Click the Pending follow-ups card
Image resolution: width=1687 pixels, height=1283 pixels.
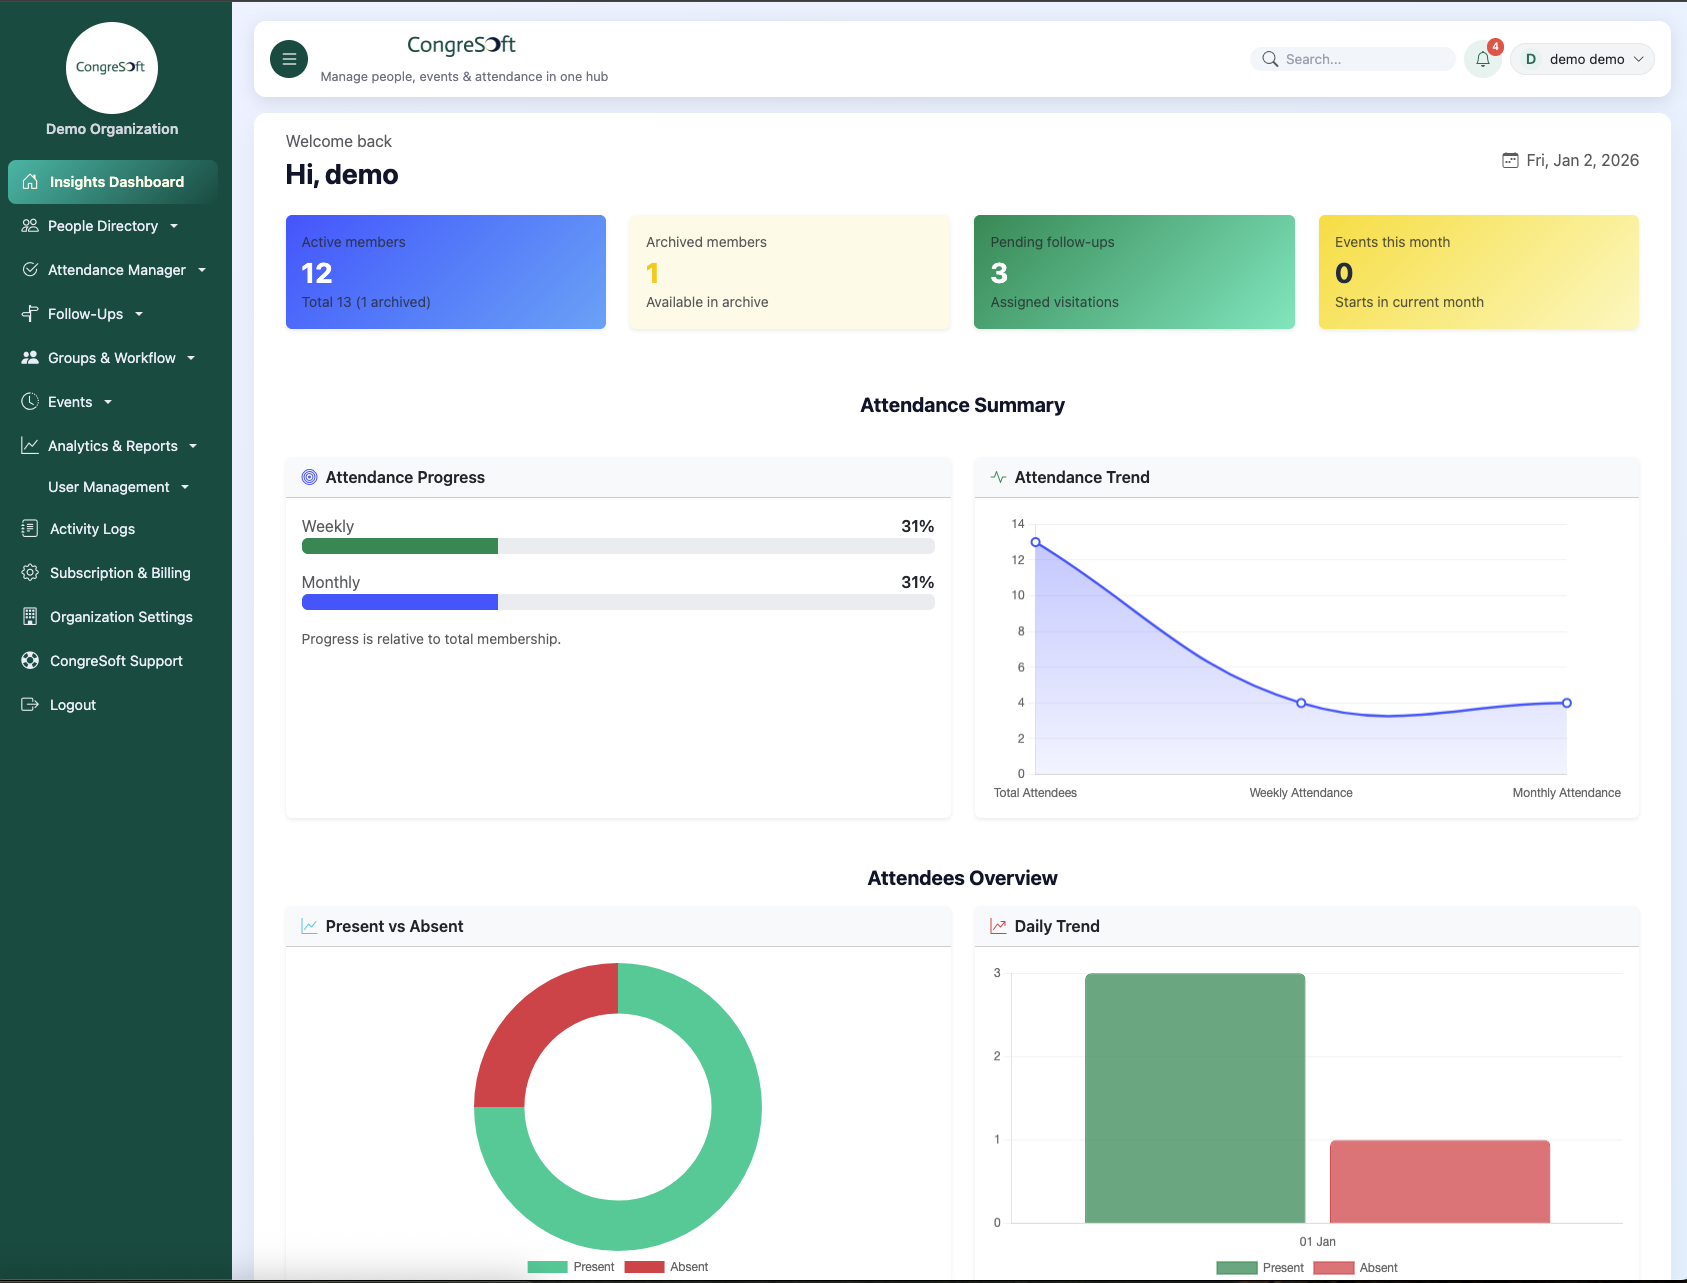click(x=1134, y=272)
